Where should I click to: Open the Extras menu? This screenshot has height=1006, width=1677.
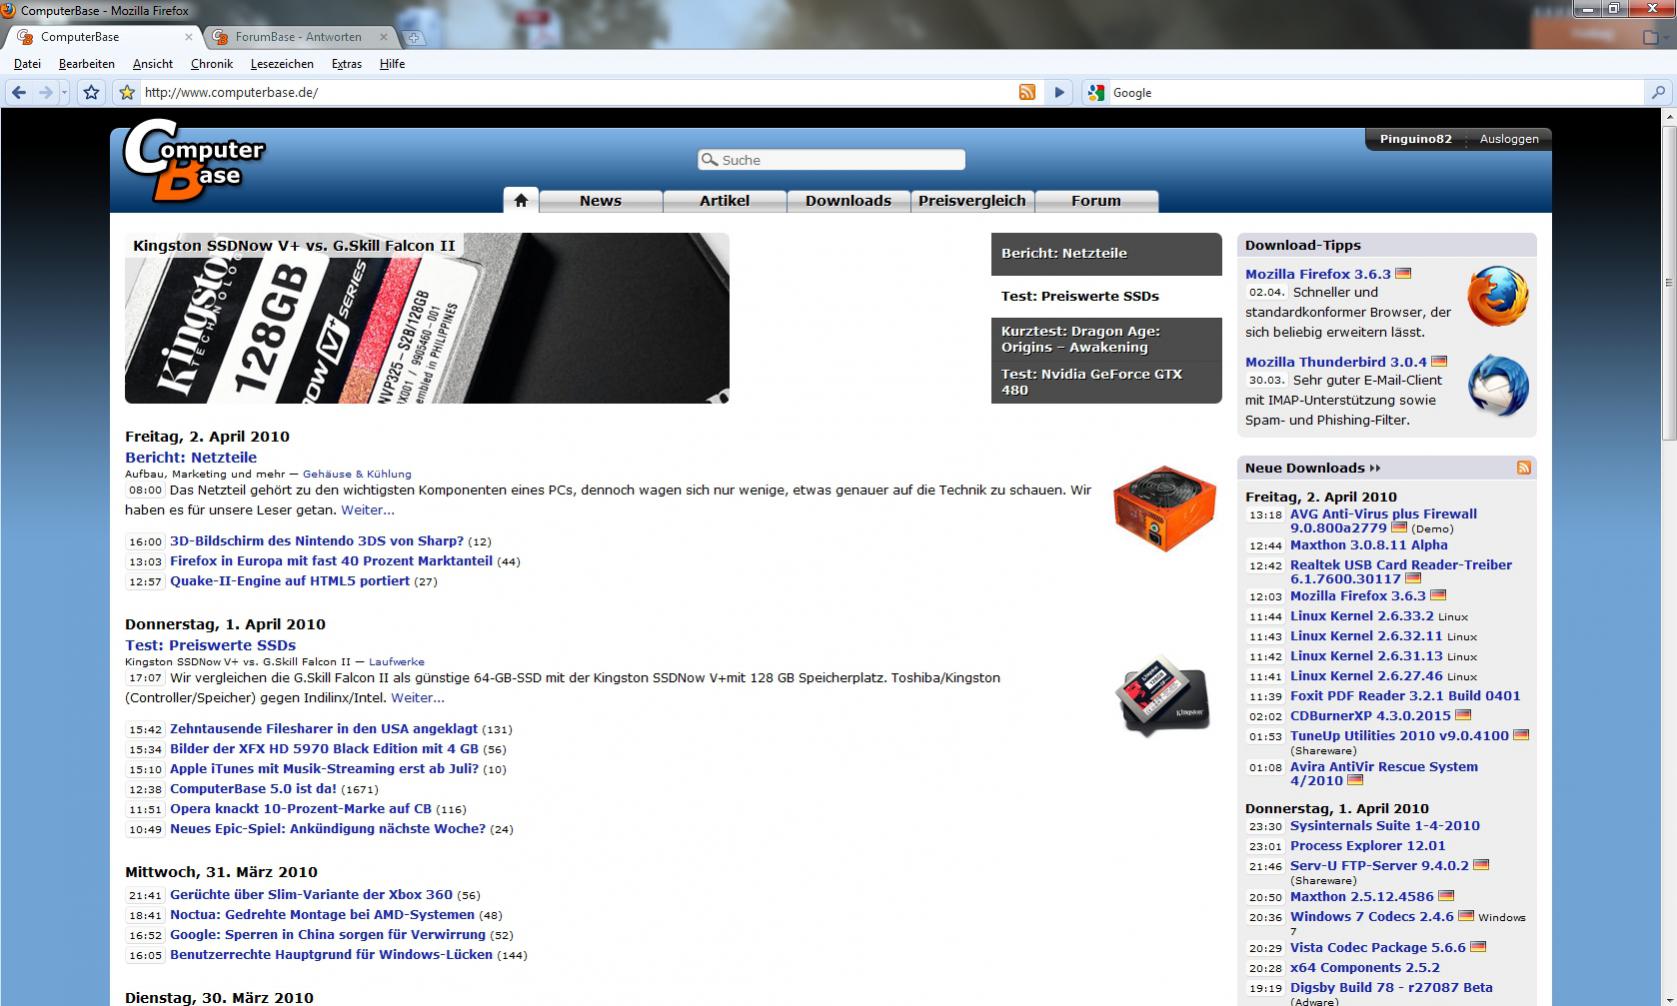point(347,64)
